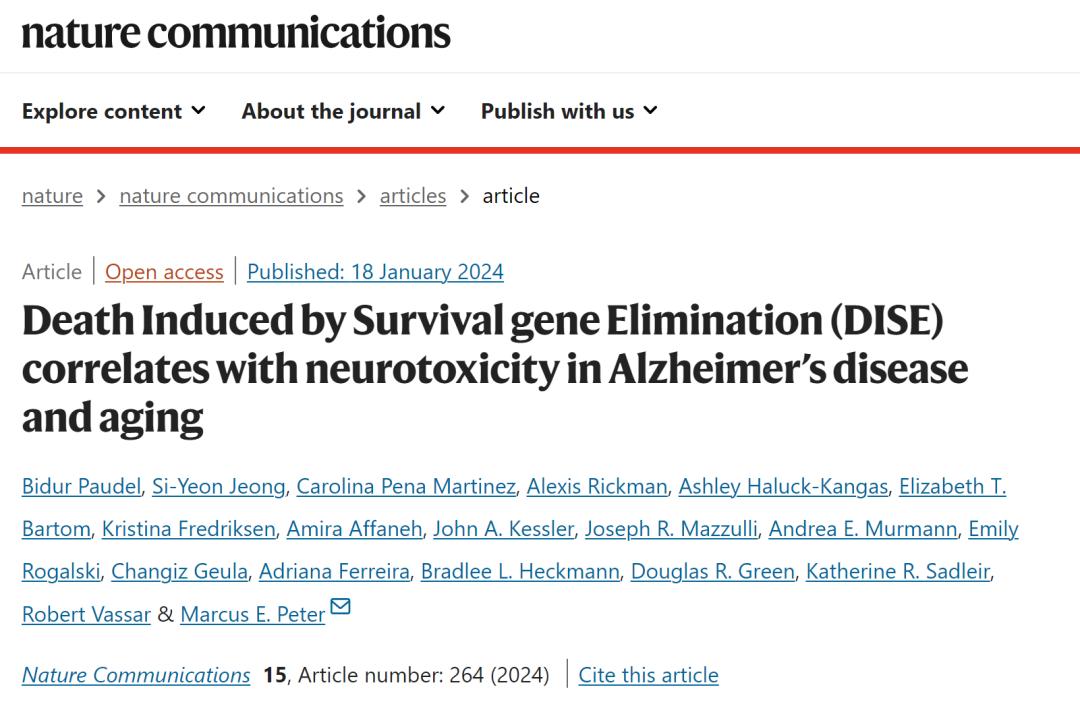Click author Douglas R. Green
This screenshot has width=1080, height=706.
point(713,572)
